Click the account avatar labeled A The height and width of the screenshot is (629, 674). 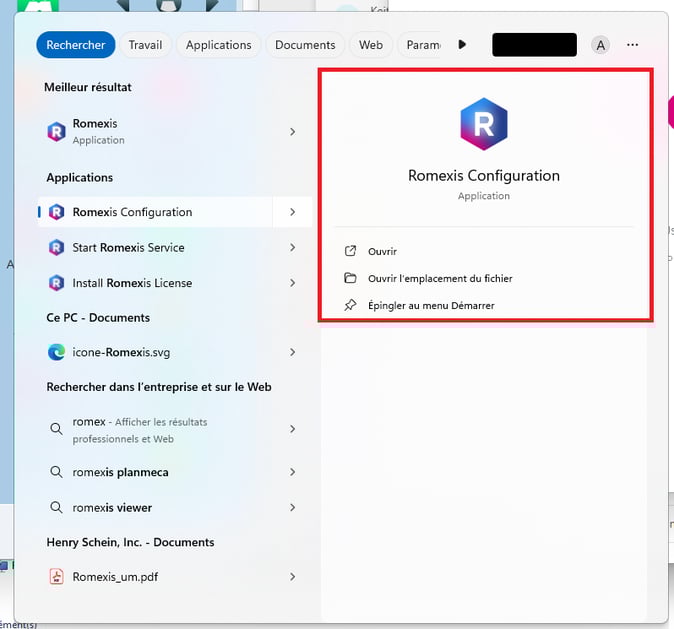[600, 45]
